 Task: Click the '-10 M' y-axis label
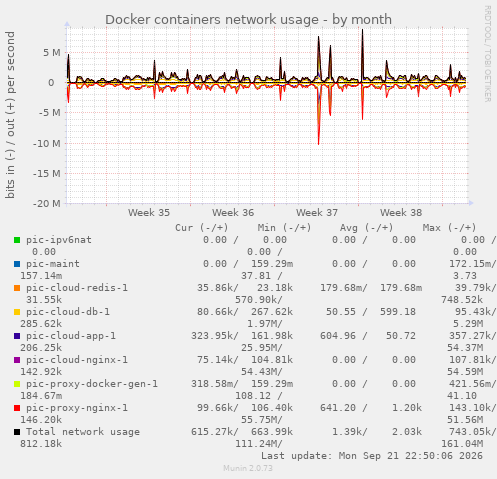coord(47,144)
